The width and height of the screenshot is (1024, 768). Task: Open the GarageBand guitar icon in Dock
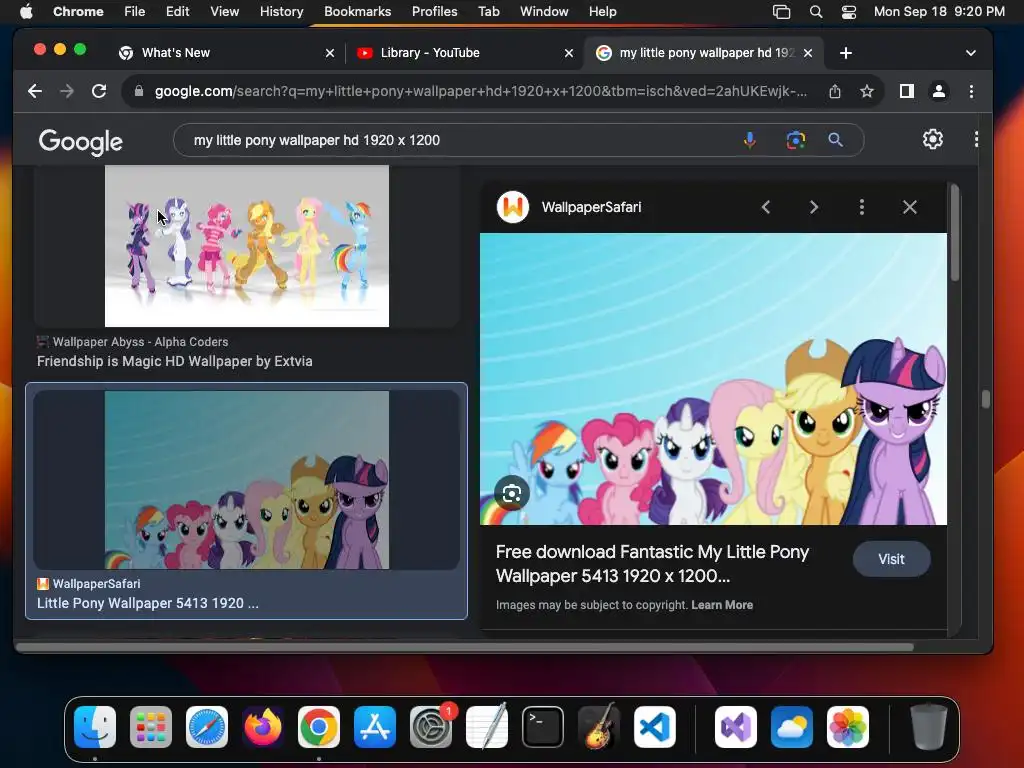click(x=599, y=727)
